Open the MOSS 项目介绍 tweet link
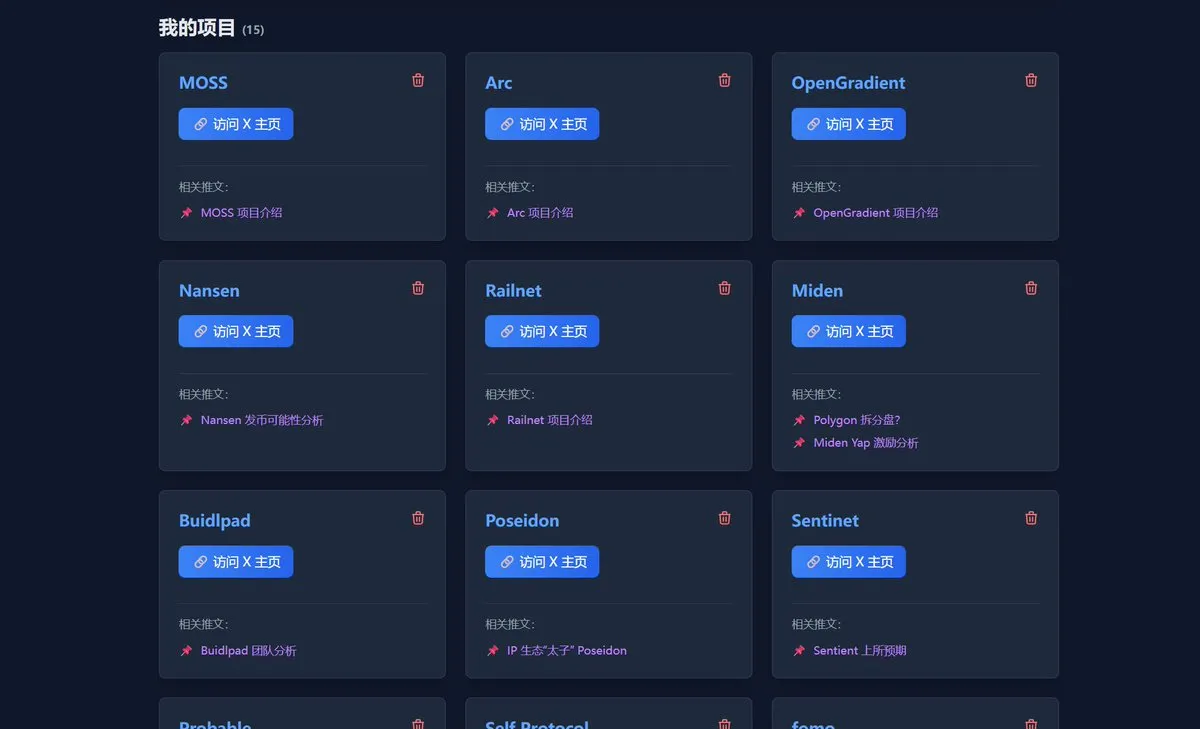Screen dimensions: 1200x729 point(241,213)
